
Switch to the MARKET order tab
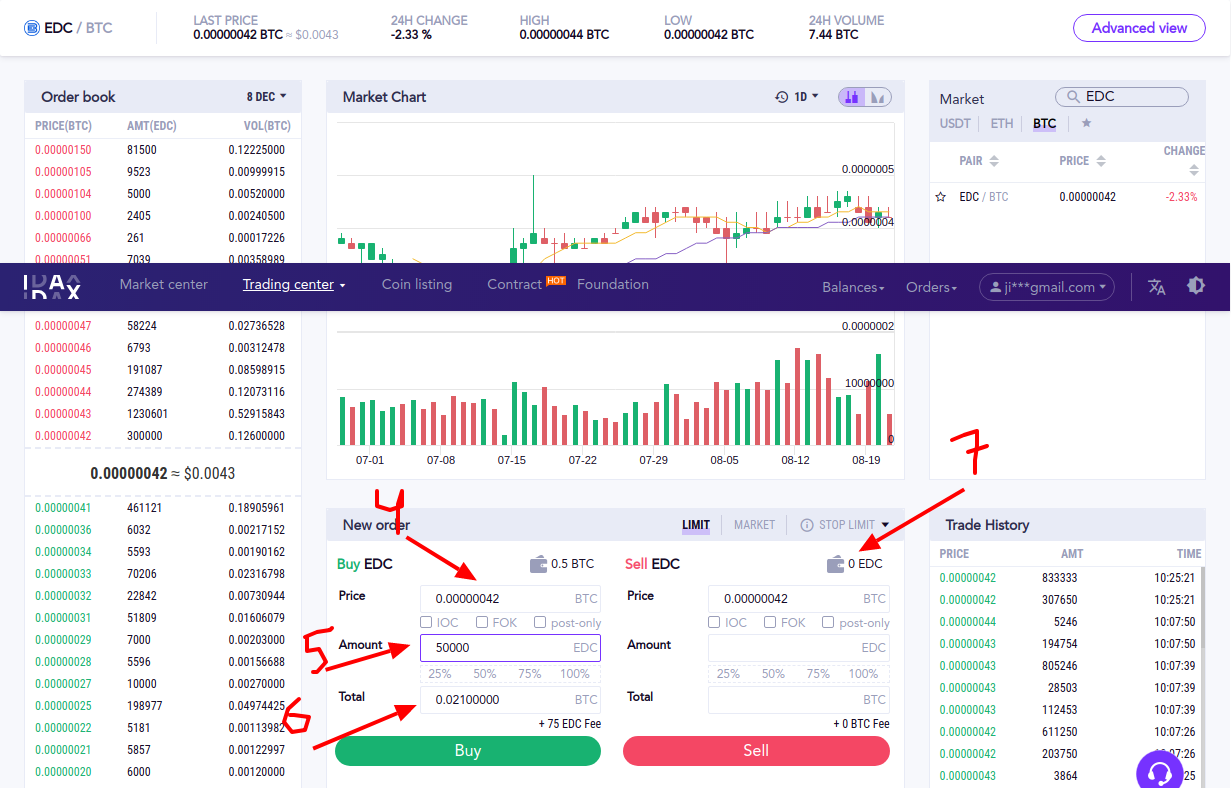coord(755,525)
